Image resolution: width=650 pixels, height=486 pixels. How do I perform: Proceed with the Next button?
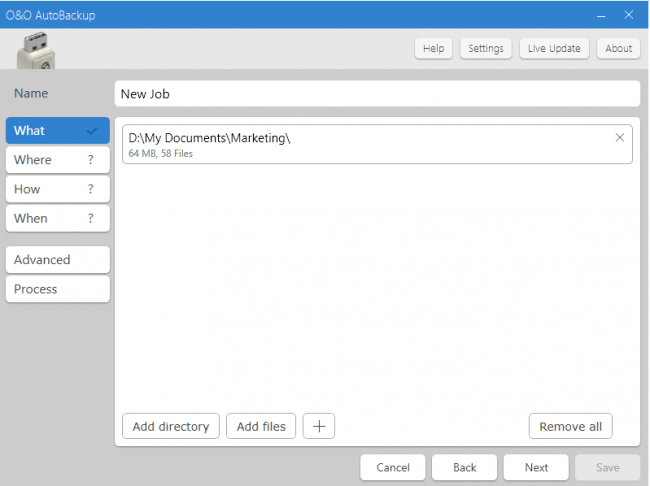tap(536, 467)
